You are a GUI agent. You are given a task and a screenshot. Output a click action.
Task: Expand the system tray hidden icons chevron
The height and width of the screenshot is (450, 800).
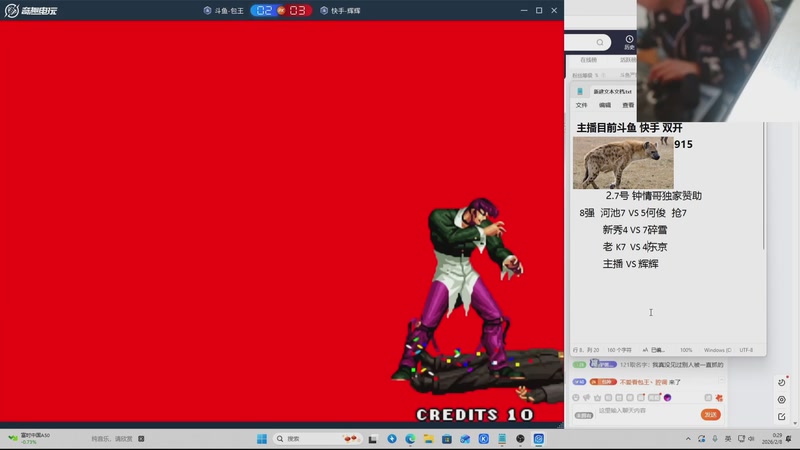pos(688,439)
